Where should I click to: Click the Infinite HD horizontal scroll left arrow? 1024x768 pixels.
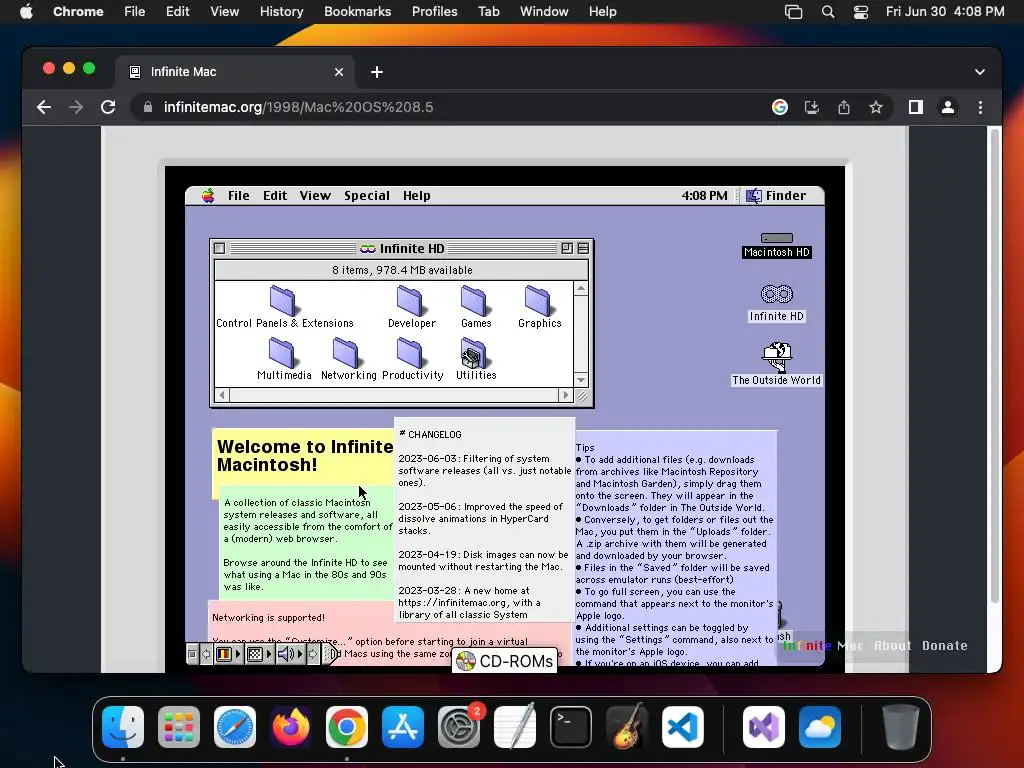pyautogui.click(x=222, y=394)
